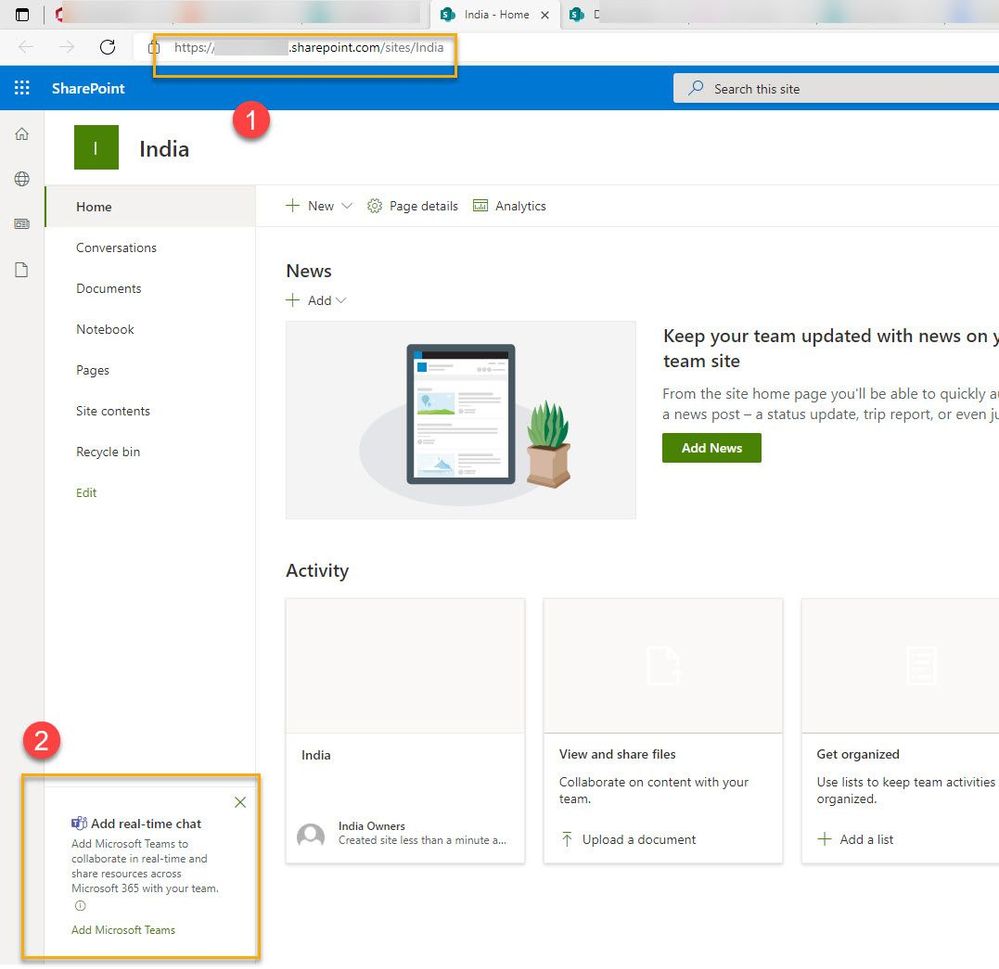Click the browser reload button
This screenshot has width=999, height=969.
(x=108, y=47)
